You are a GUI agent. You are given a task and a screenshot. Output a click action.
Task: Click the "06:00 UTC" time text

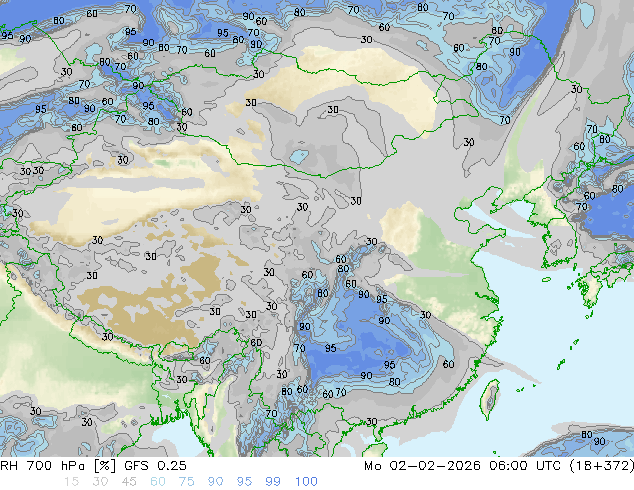525,466
